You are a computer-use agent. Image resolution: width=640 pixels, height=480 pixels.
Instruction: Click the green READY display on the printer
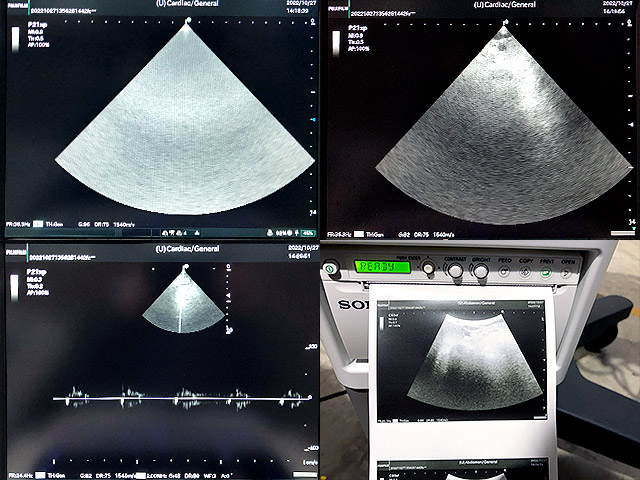pos(382,267)
